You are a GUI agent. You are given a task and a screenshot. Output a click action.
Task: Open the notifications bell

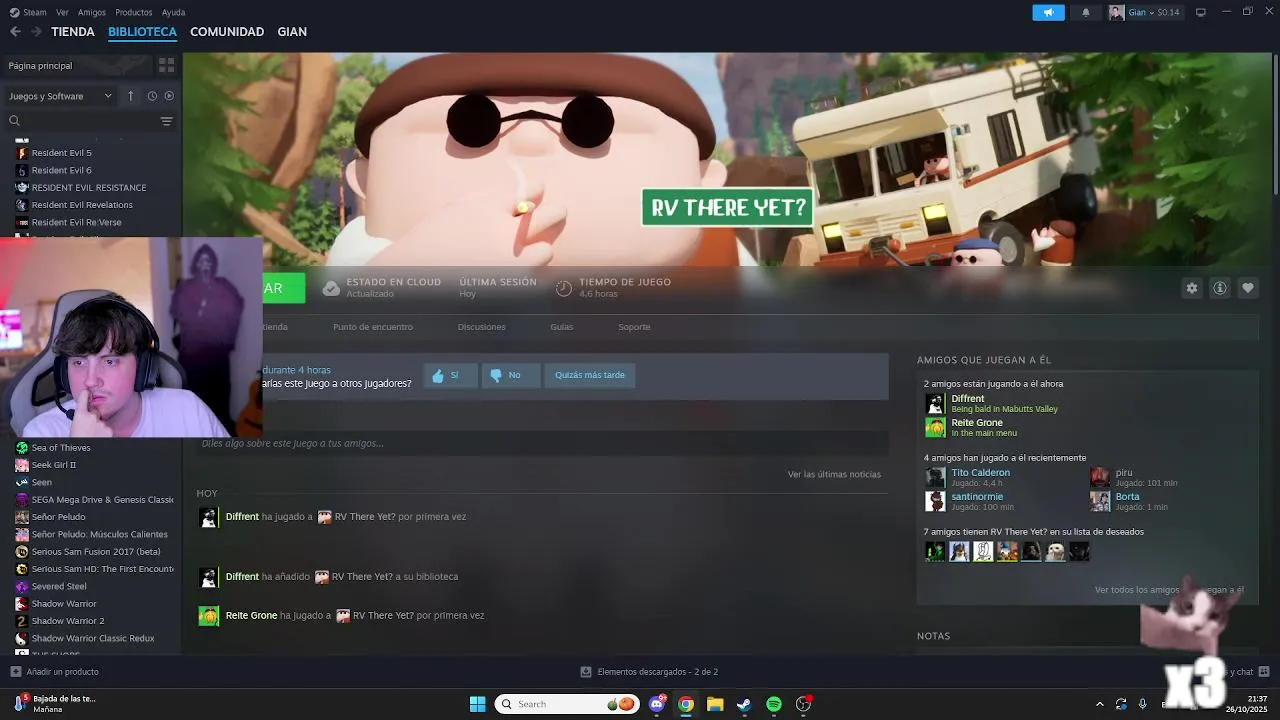pos(1086,12)
